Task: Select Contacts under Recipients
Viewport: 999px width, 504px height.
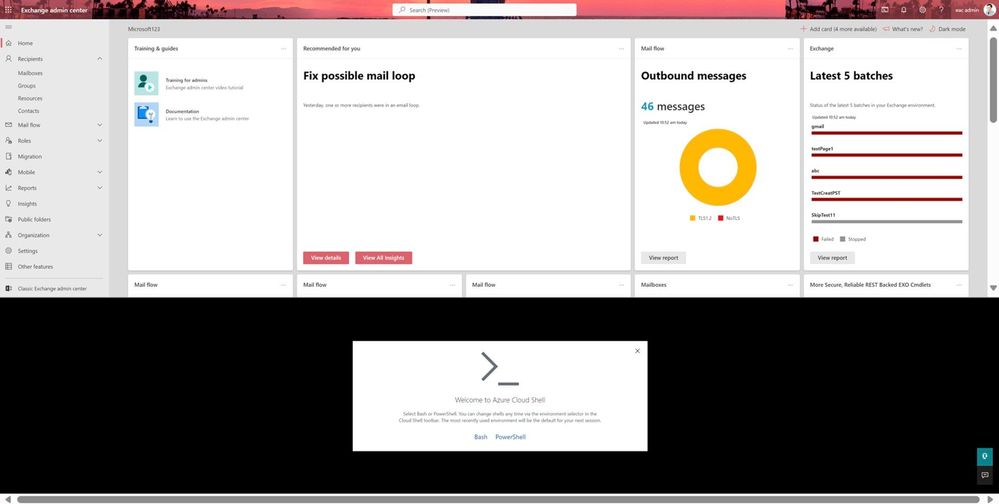Action: coord(28,111)
